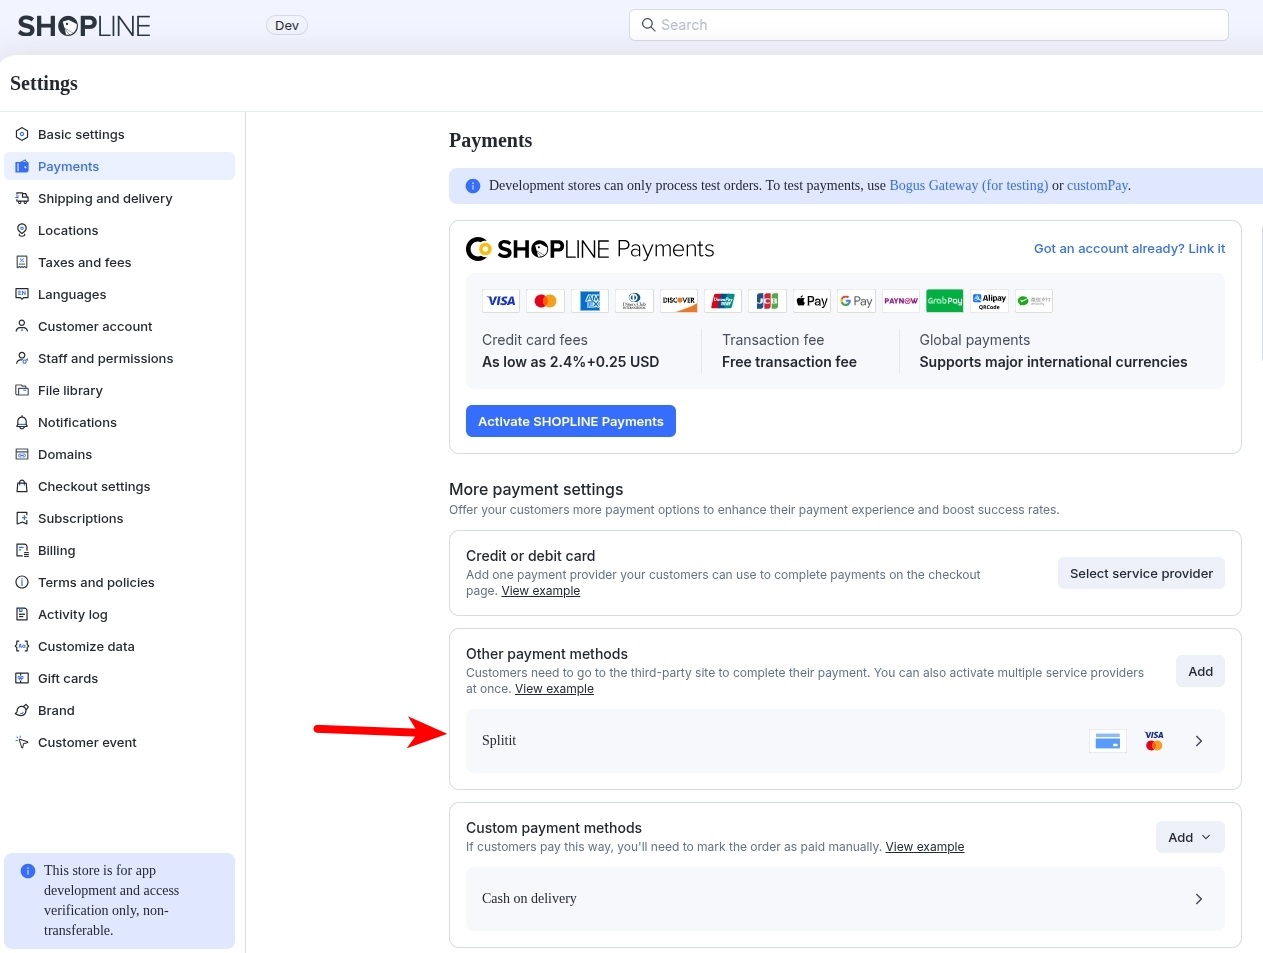Image resolution: width=1263 pixels, height=953 pixels.
Task: Open Splitit row via its chevron
Action: [x=1199, y=741]
